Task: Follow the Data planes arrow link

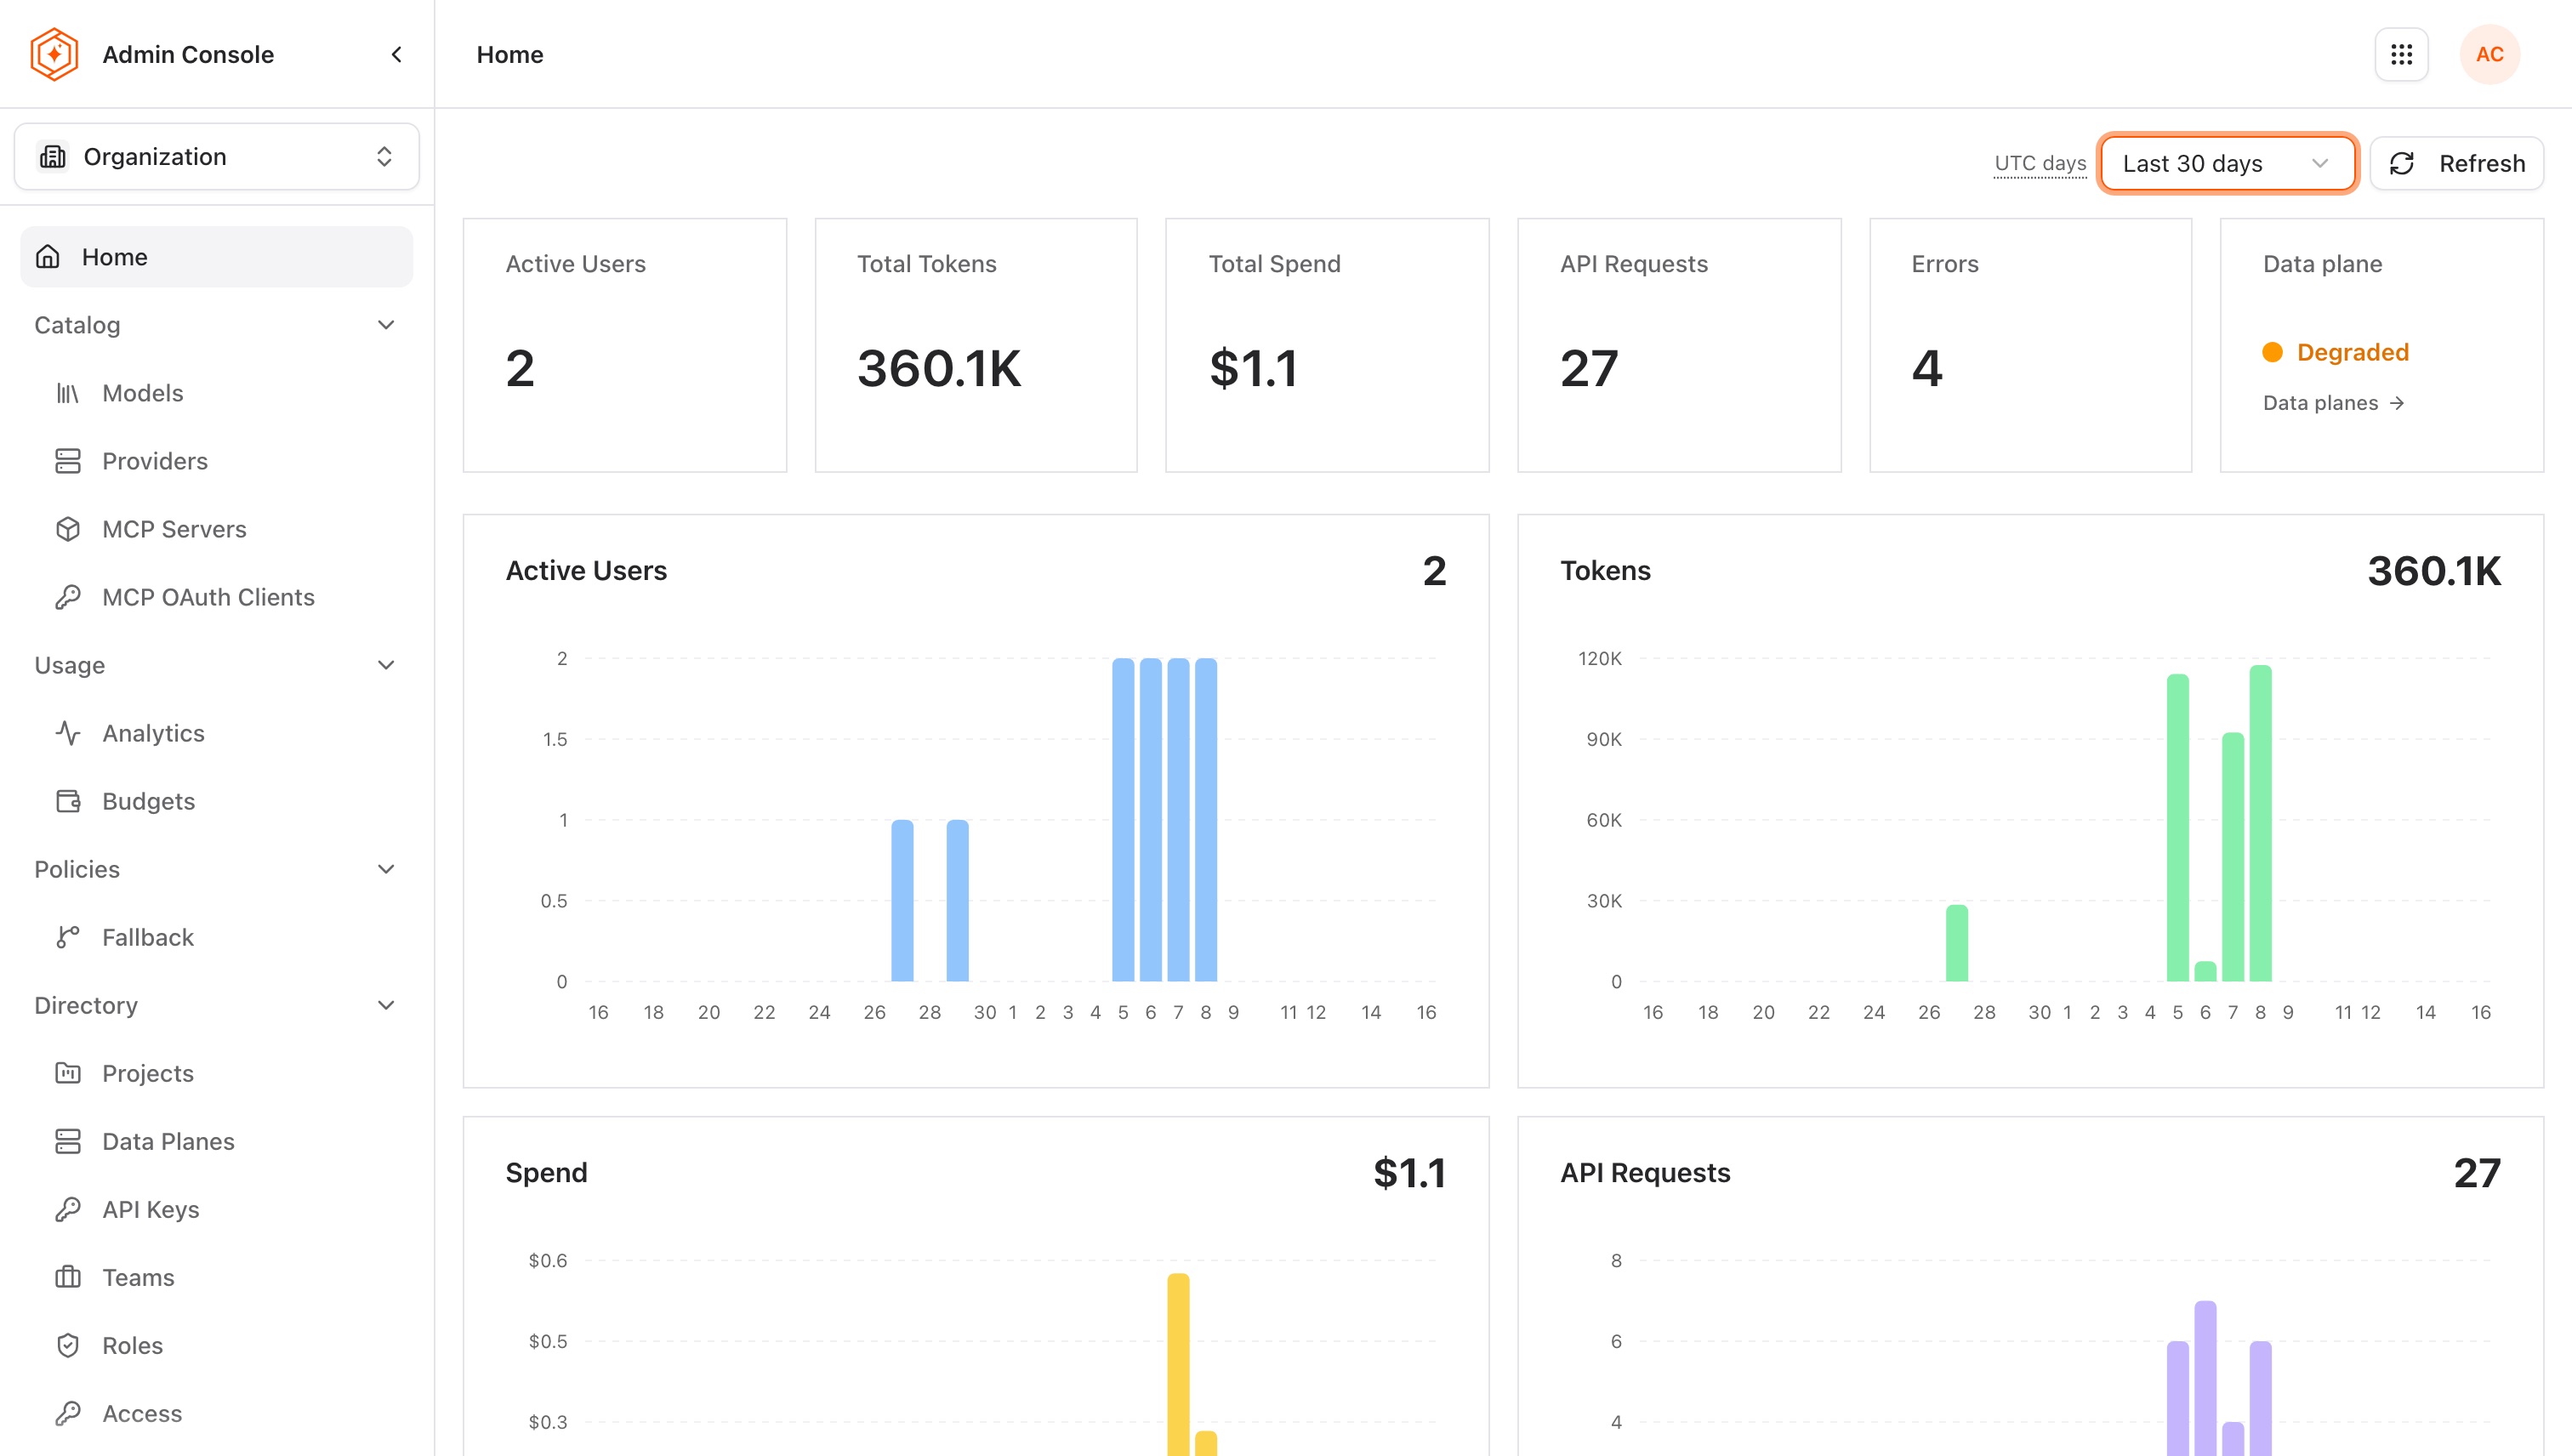Action: click(2332, 403)
